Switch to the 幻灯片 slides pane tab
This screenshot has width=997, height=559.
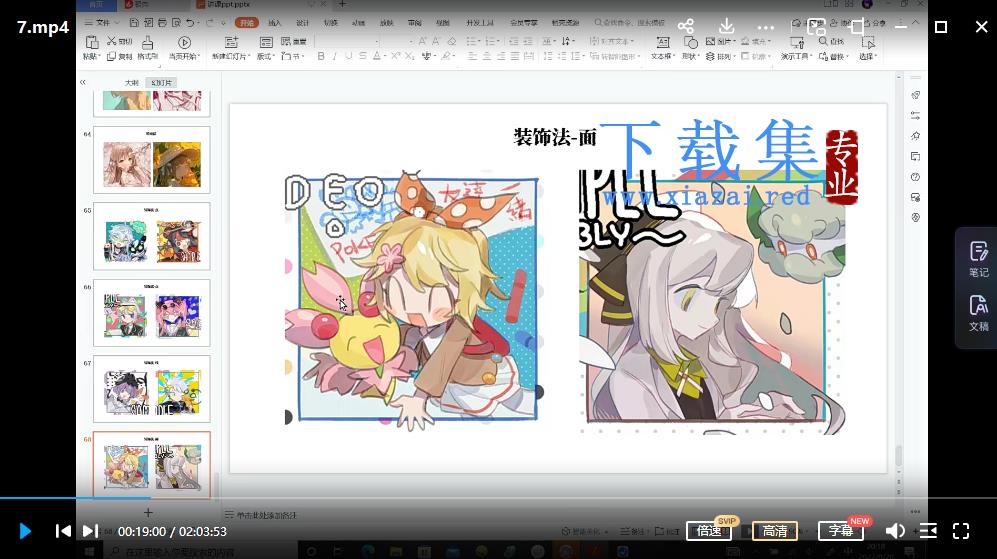[x=162, y=83]
